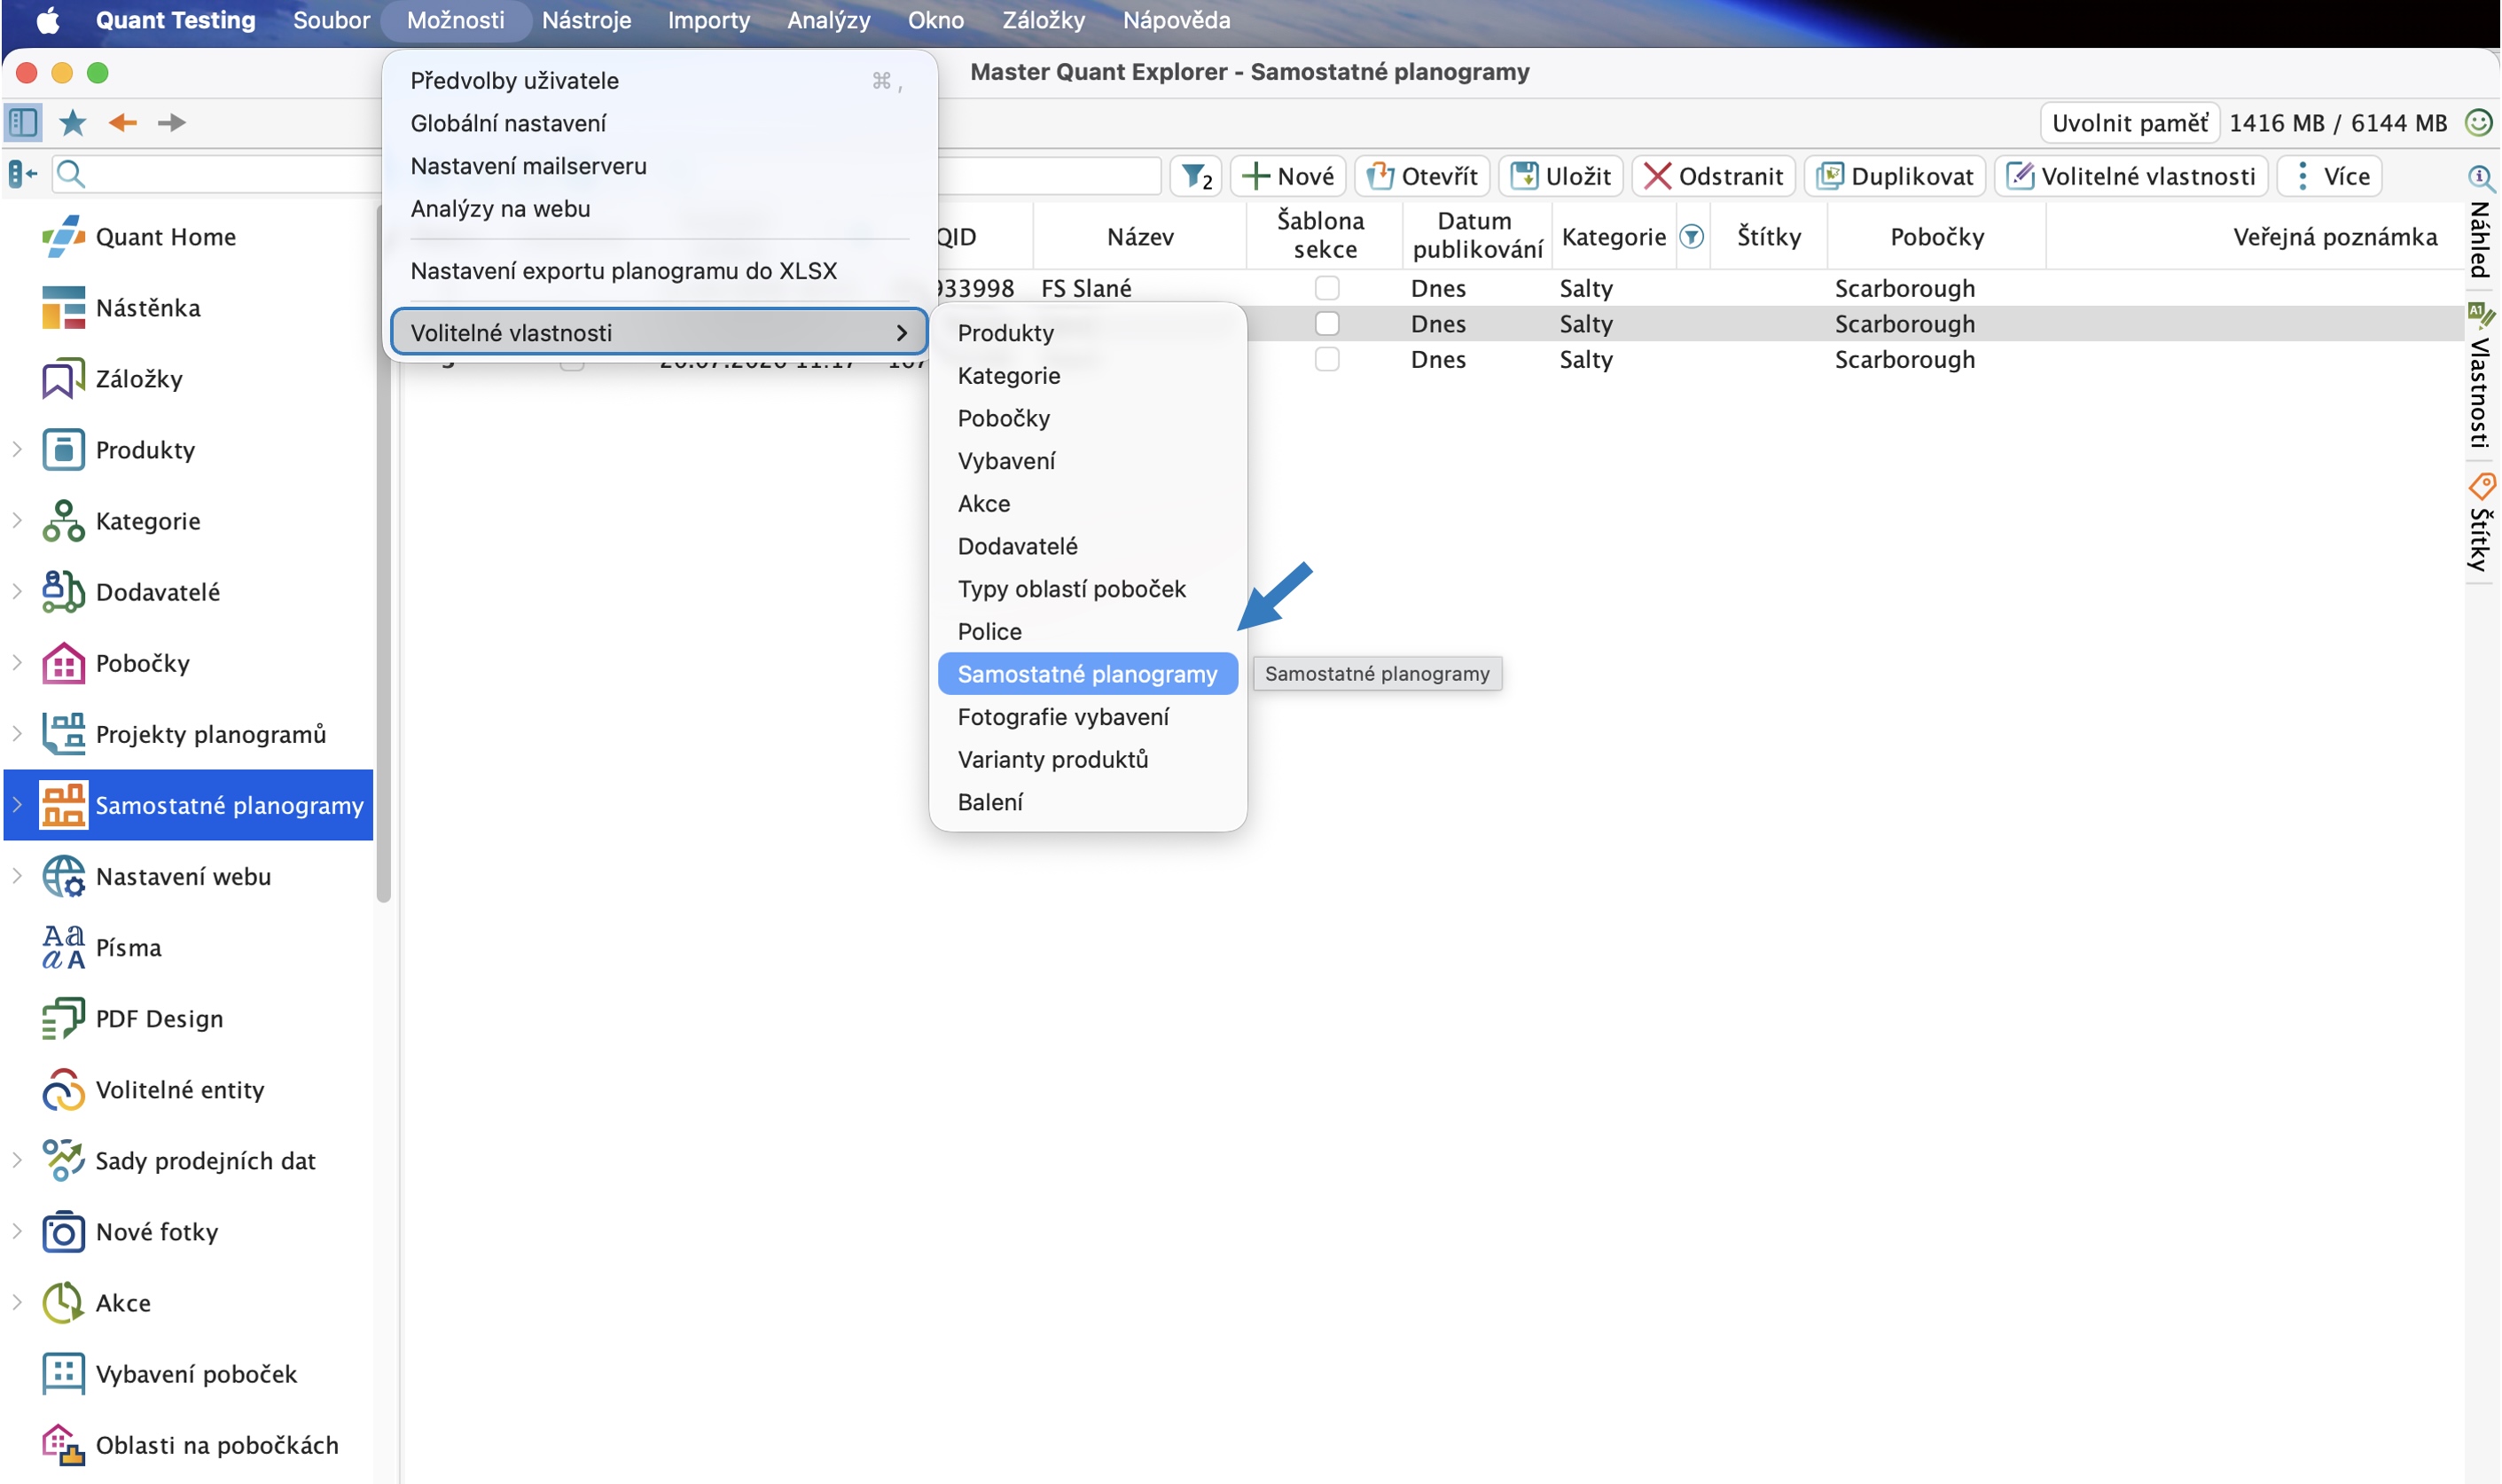Click the sidebar vertical scrollbar
The image size is (2502, 1484).
[383, 555]
